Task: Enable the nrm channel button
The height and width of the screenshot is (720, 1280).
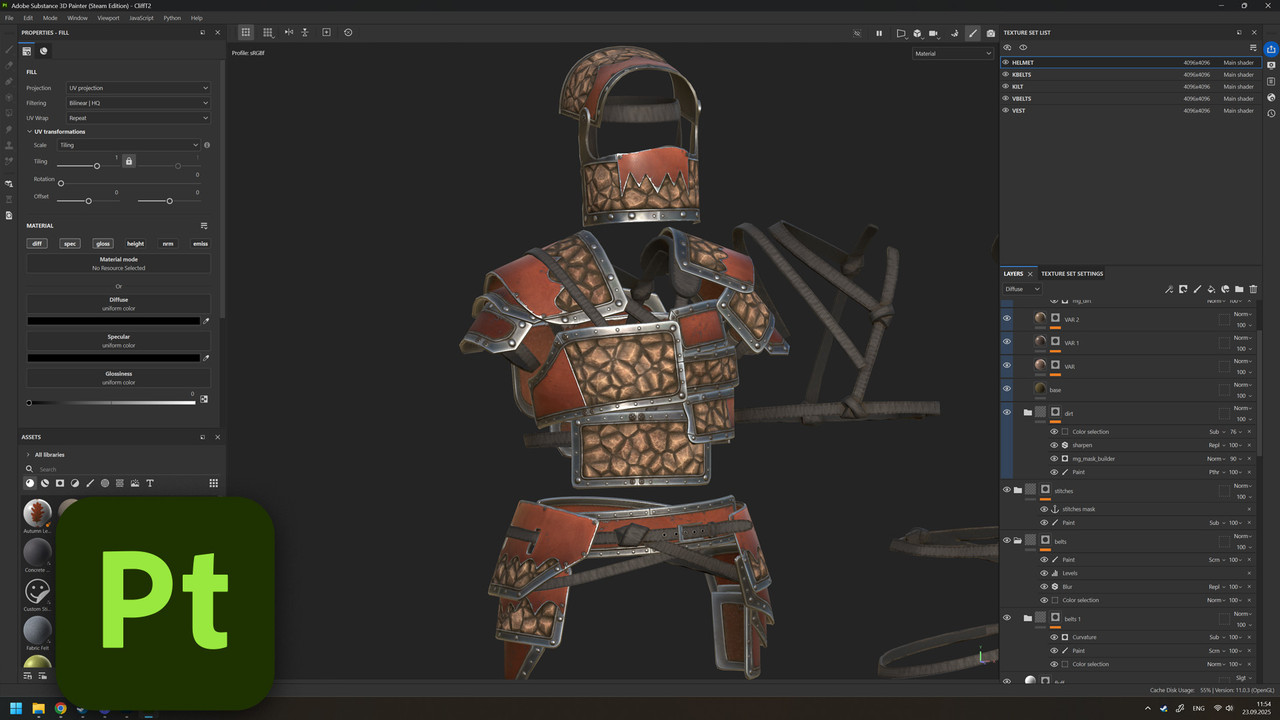Action: [x=168, y=243]
